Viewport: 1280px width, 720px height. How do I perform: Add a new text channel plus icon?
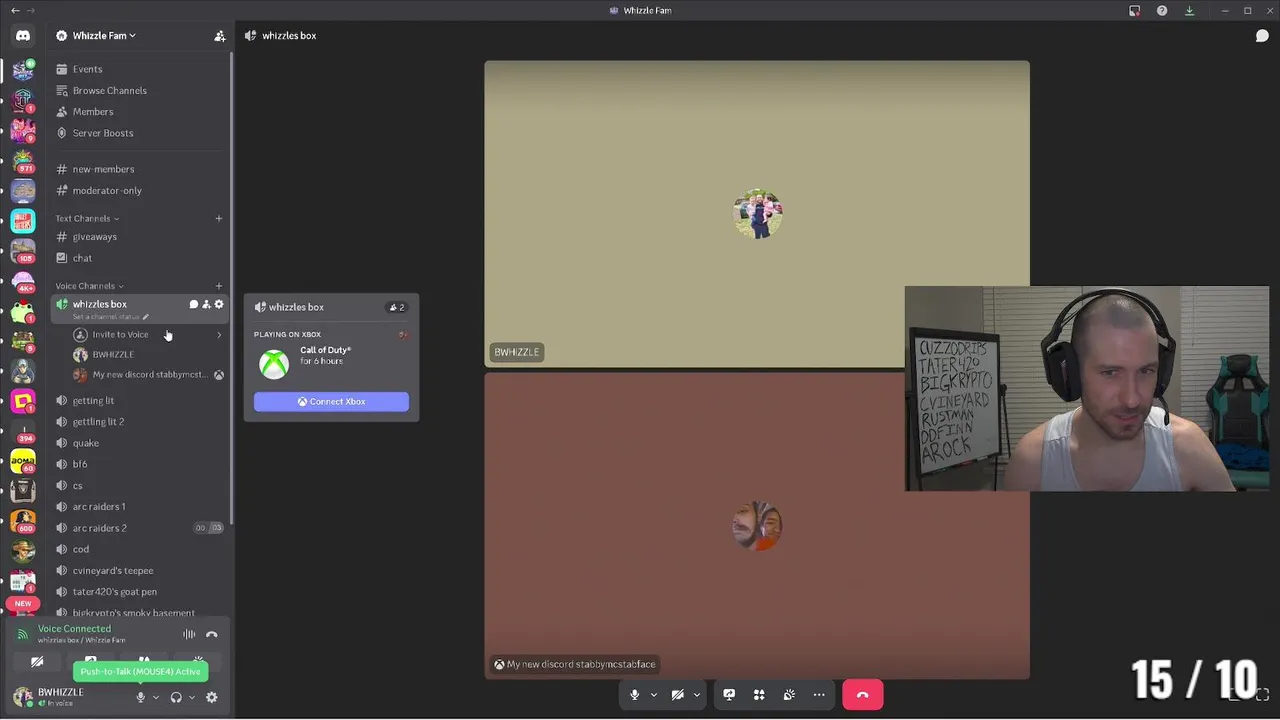tap(219, 218)
